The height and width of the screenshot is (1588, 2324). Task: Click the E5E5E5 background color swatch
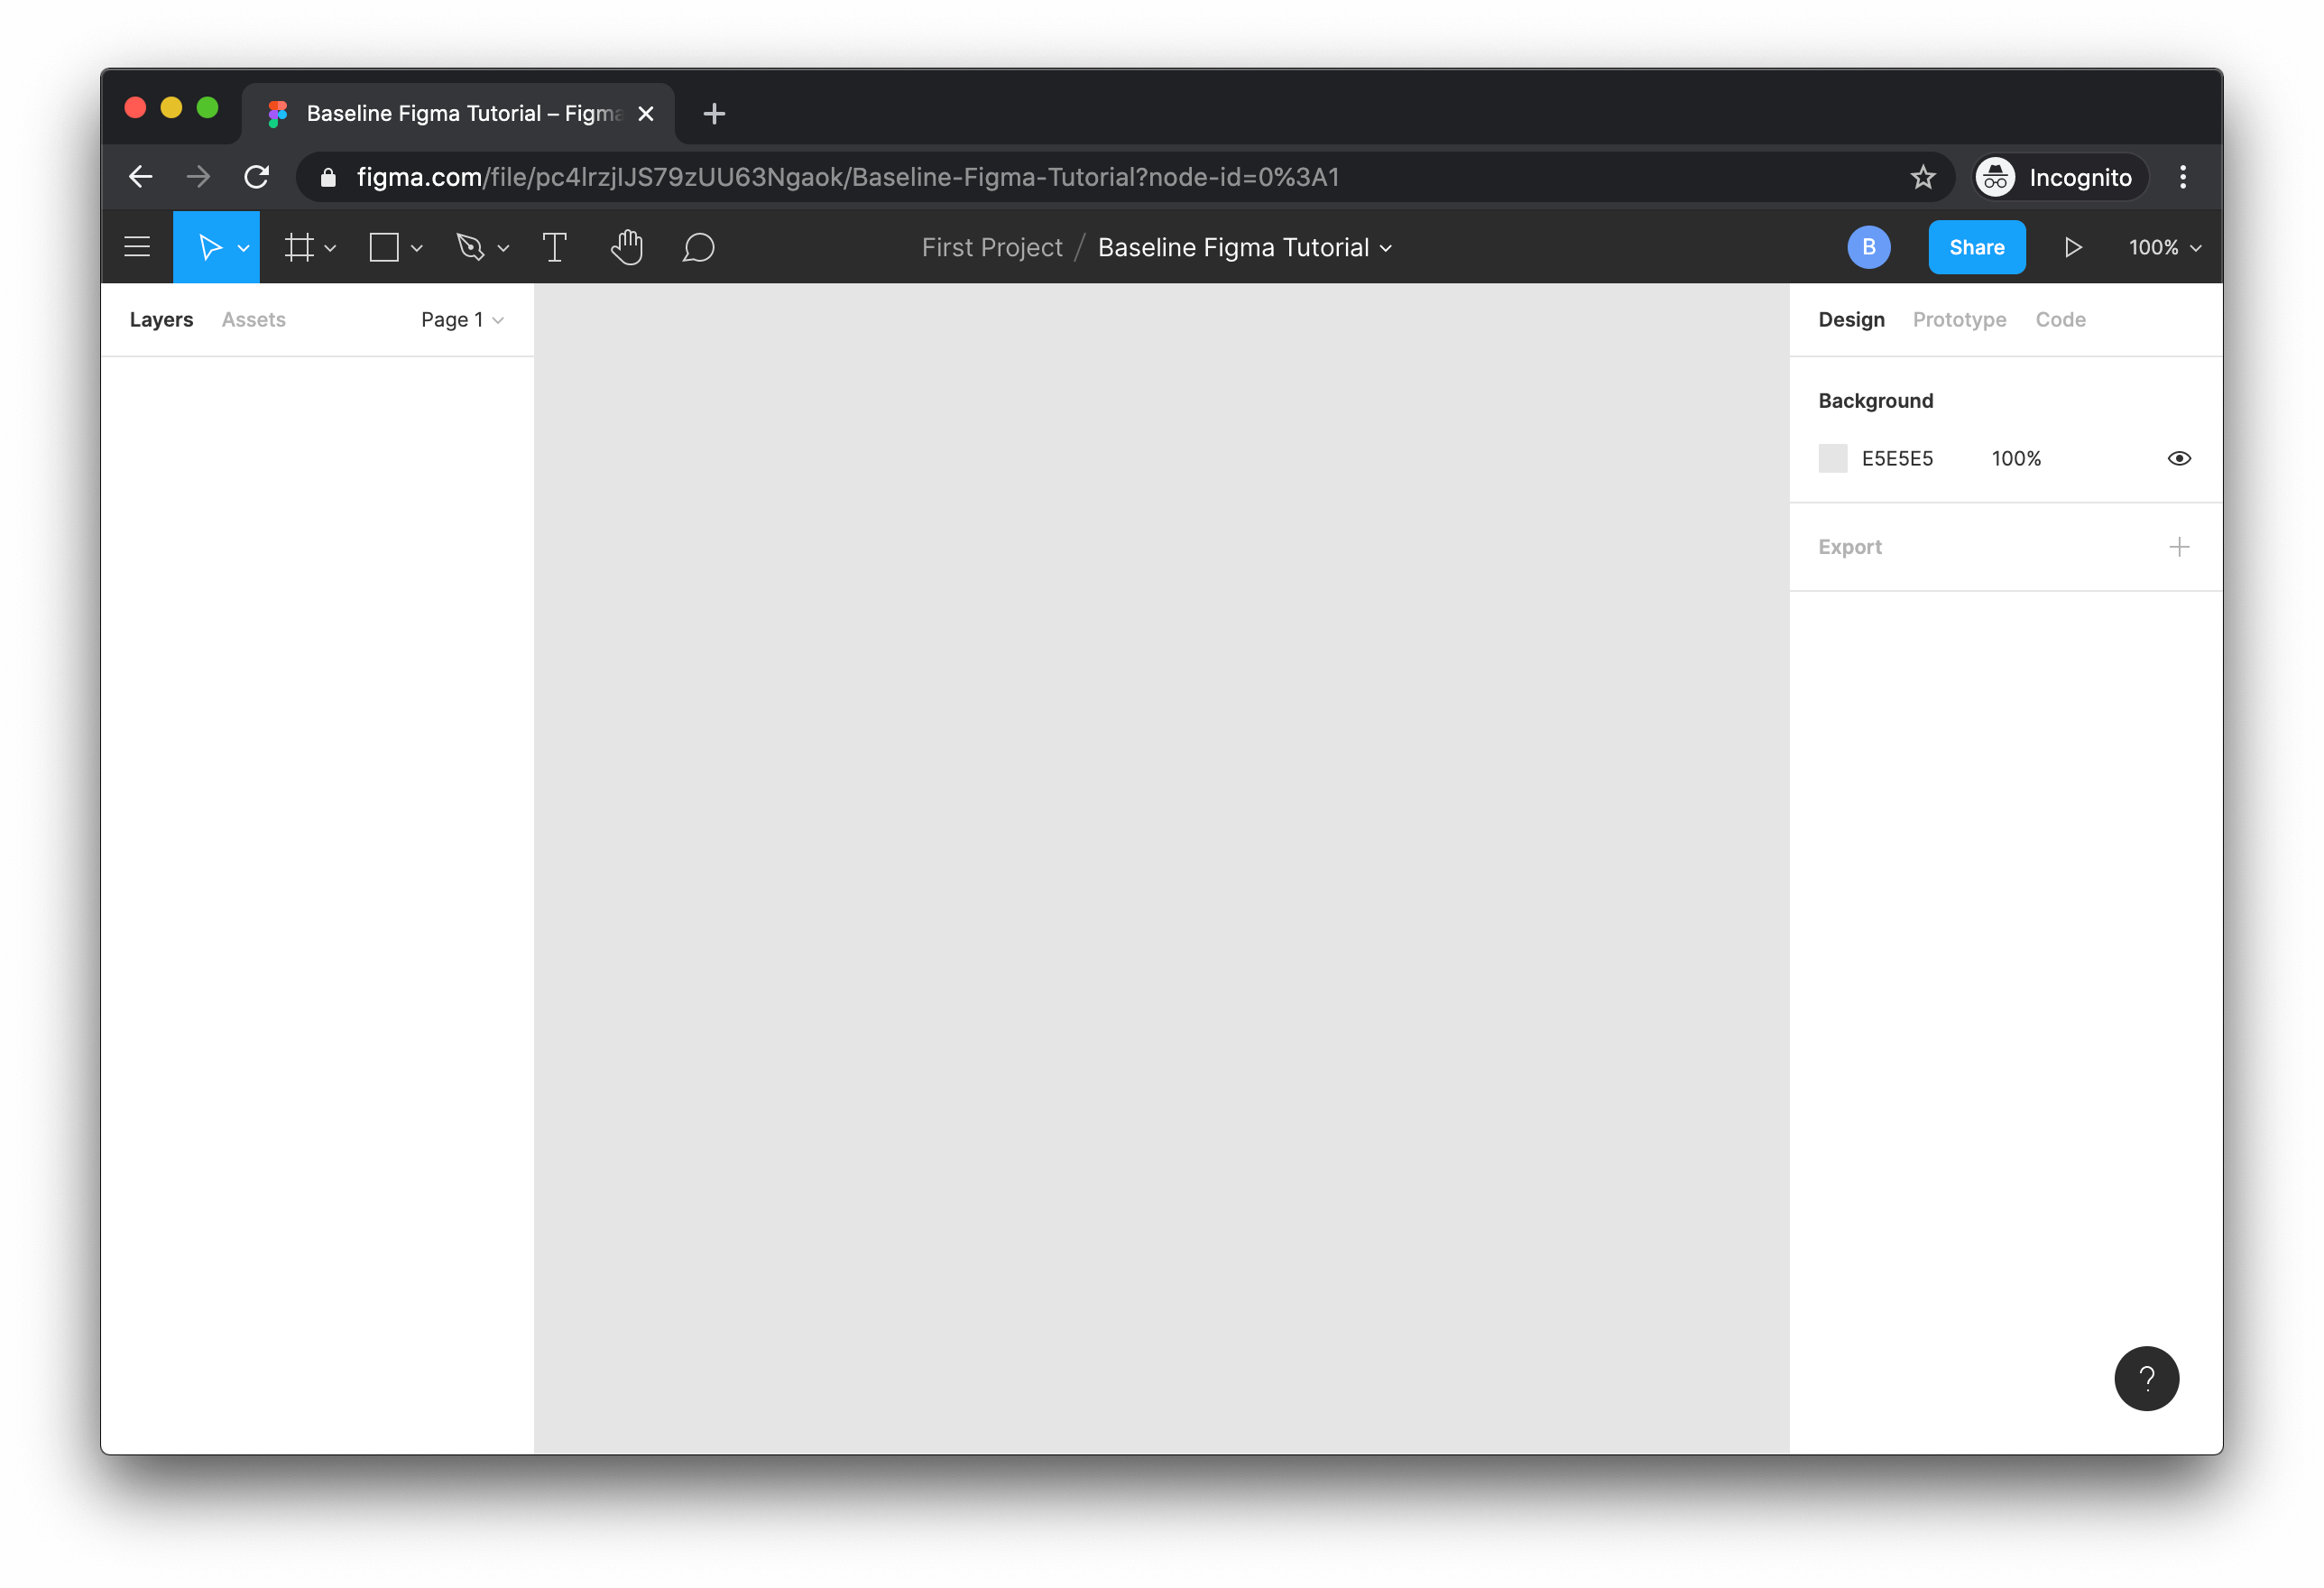[x=1832, y=458]
